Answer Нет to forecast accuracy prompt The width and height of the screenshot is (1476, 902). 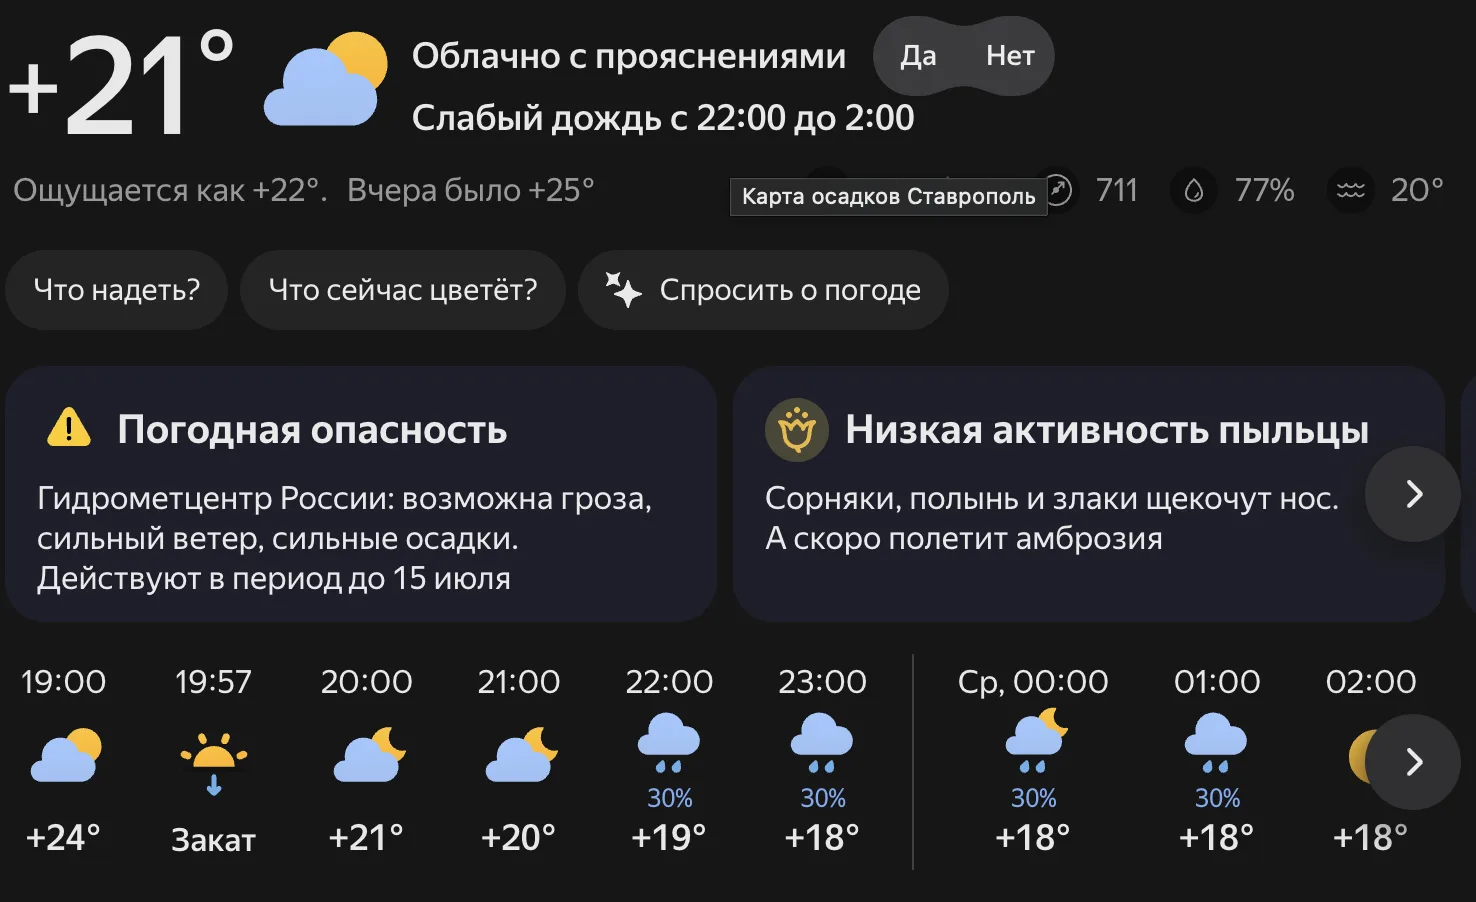coord(1010,56)
